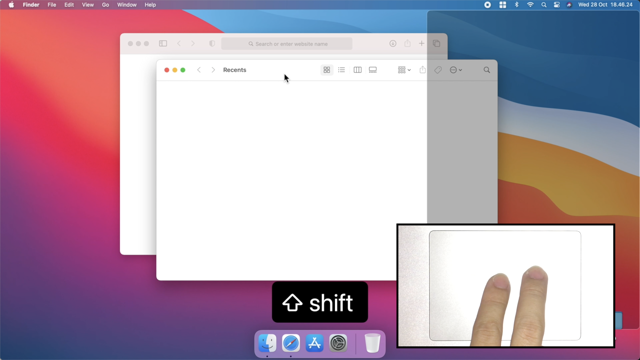Click the screen recording menu bar icon
The width and height of the screenshot is (640, 360).
487,5
